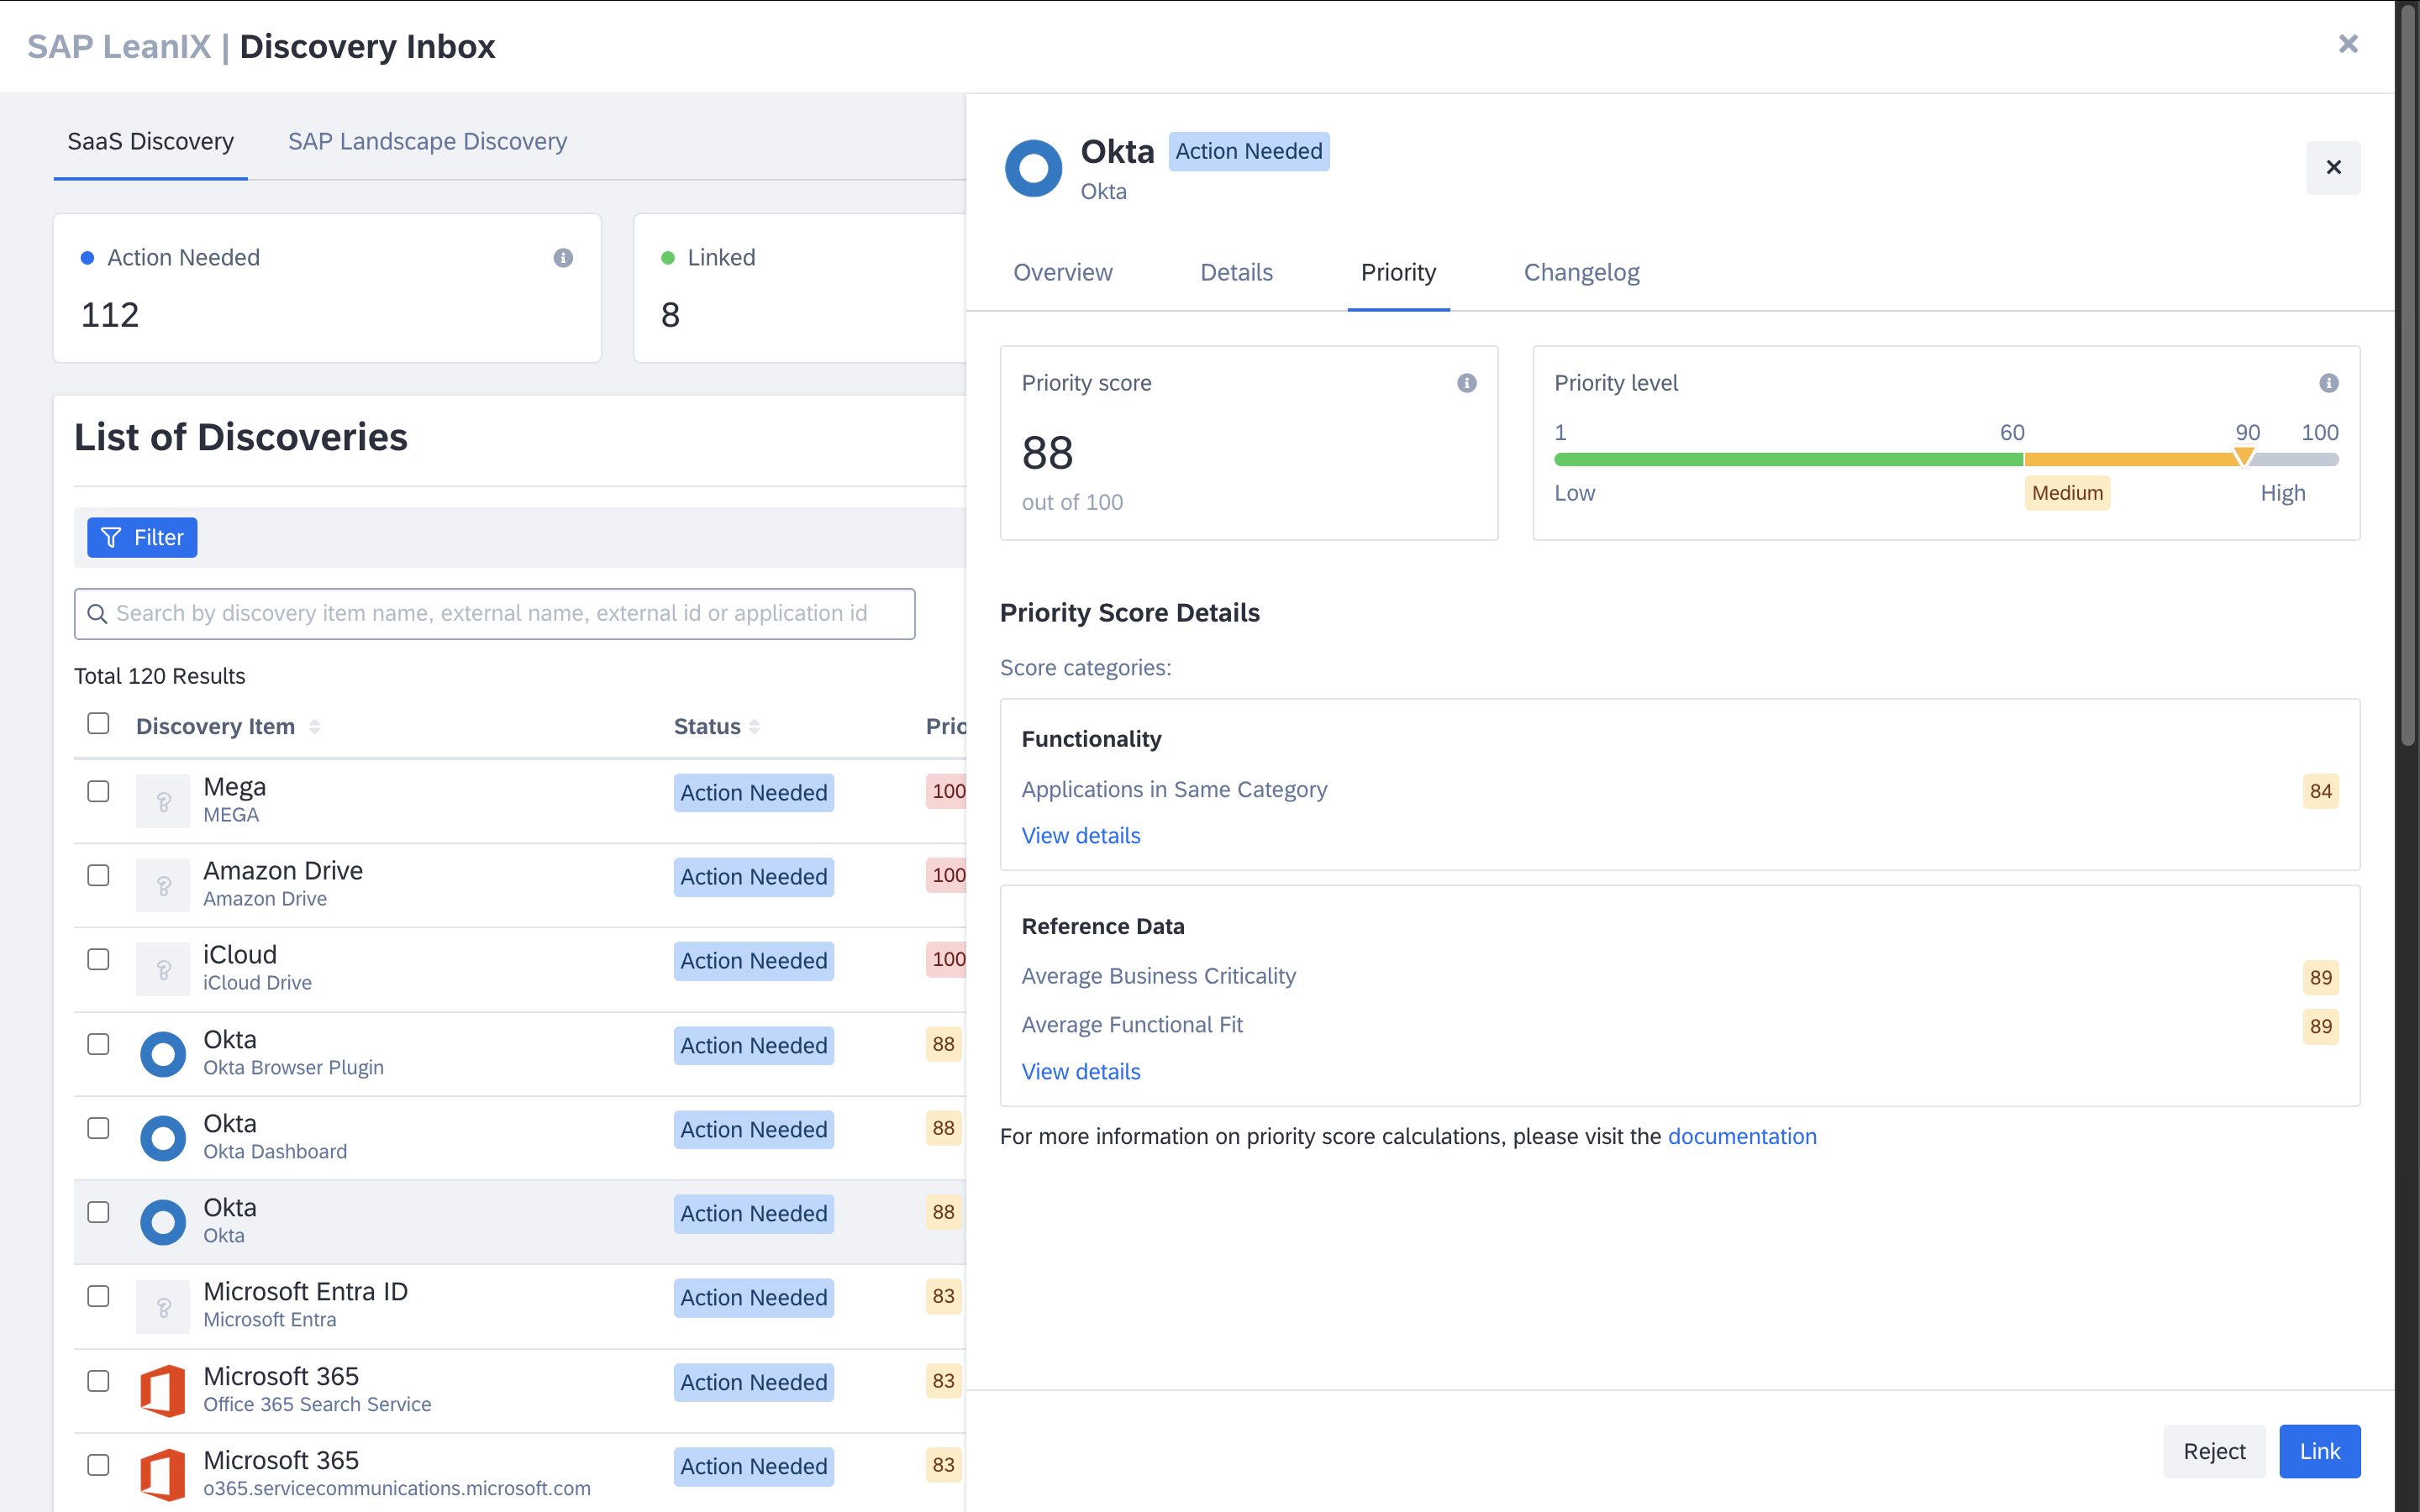Check the iCloud row checkbox

click(98, 959)
